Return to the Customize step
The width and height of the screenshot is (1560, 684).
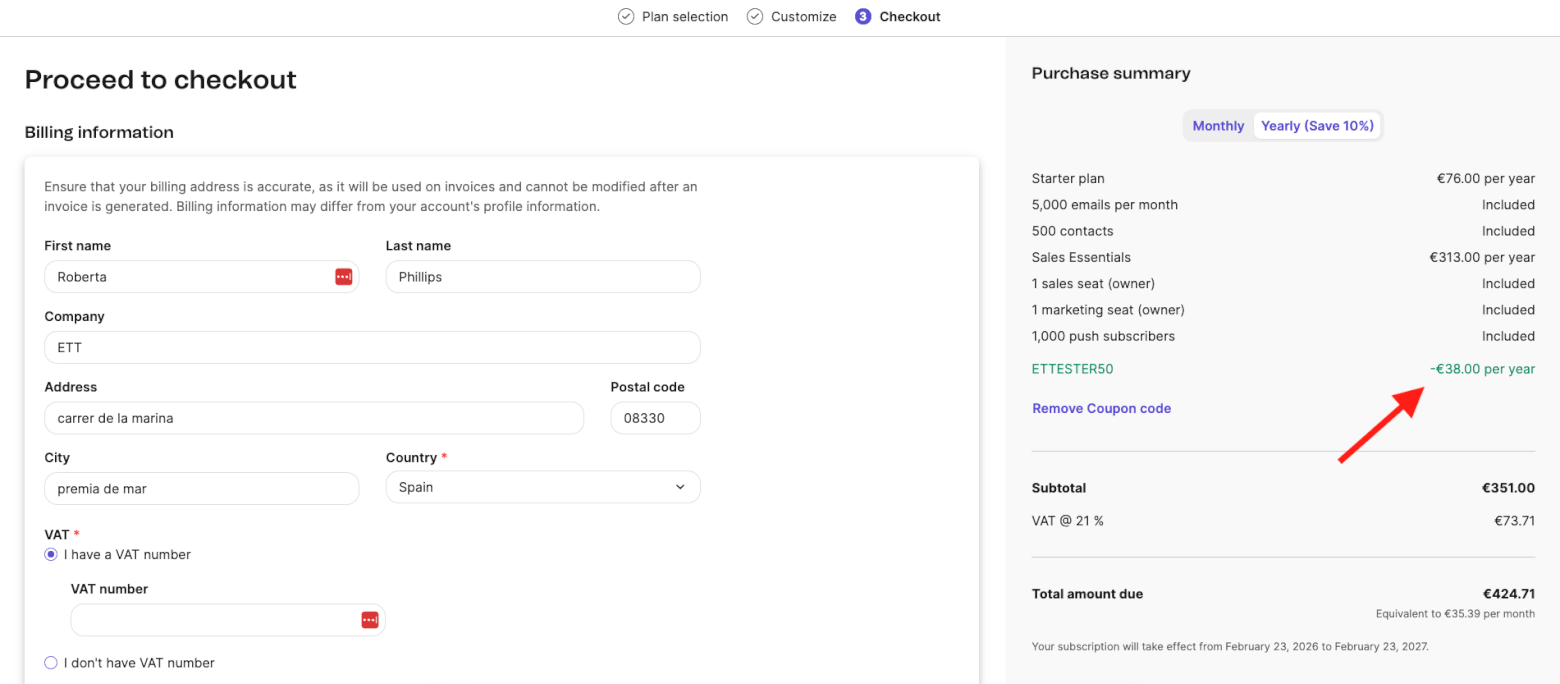(803, 16)
